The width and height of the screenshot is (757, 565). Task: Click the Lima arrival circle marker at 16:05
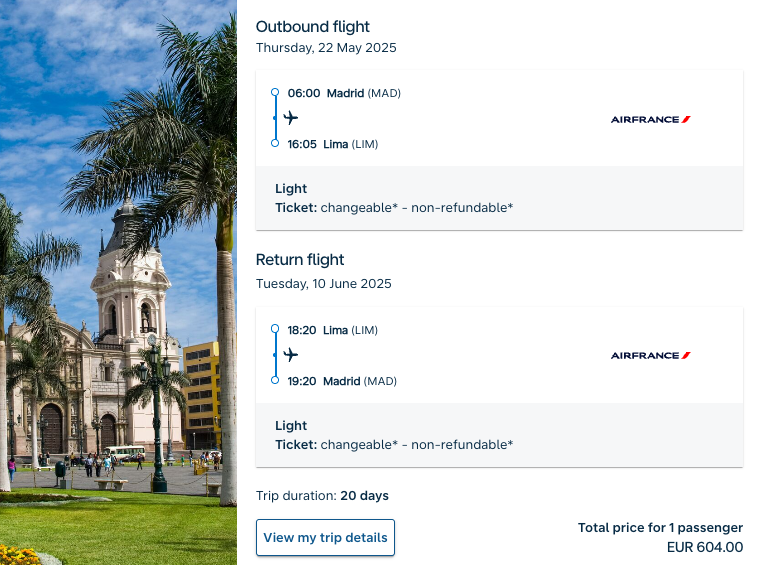[275, 143]
